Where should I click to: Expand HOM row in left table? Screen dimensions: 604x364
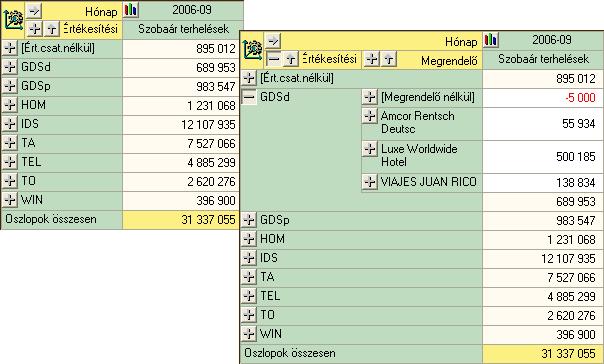(x=10, y=105)
